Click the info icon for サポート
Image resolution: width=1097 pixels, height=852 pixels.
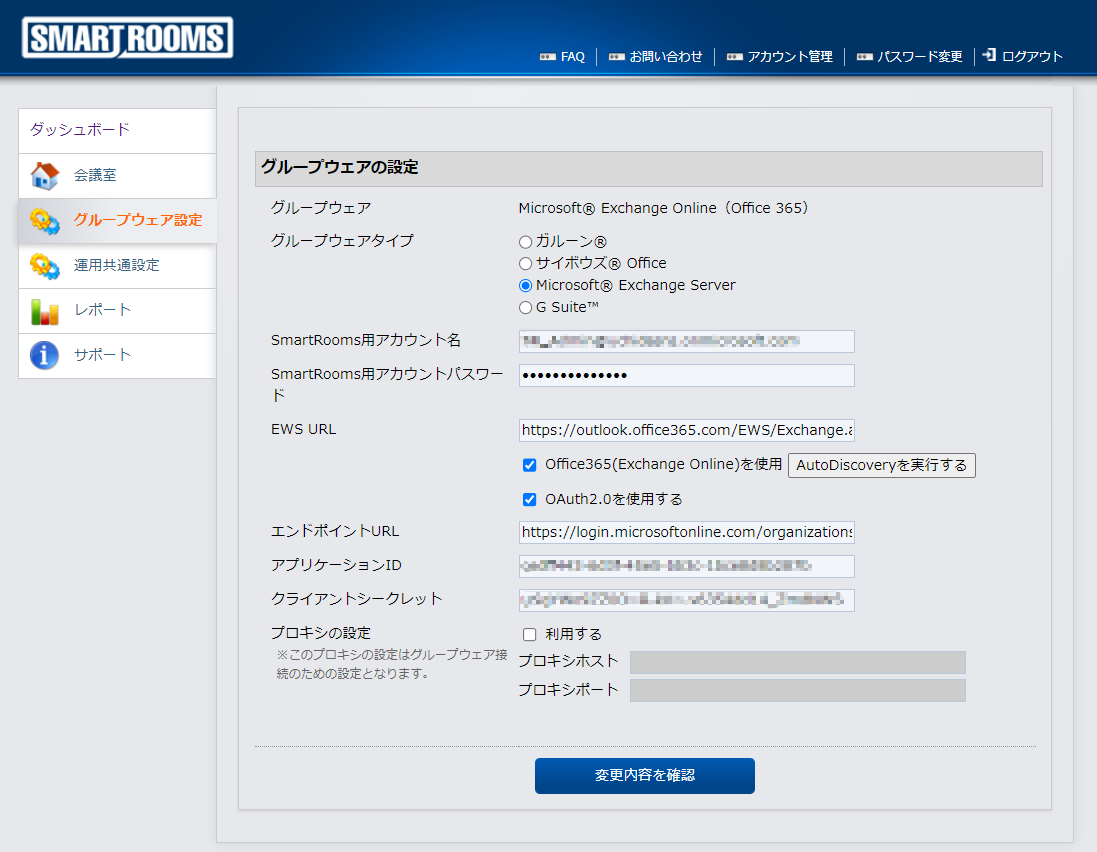click(45, 356)
